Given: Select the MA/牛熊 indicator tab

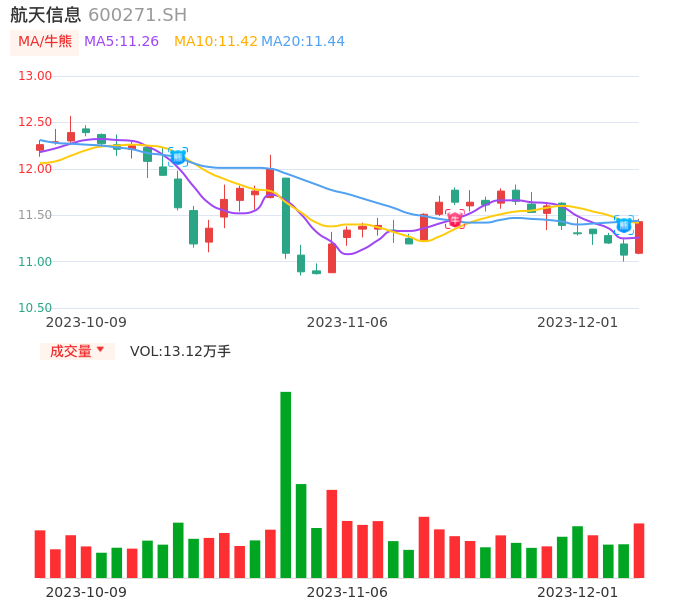Looking at the screenshot, I should [x=44, y=42].
